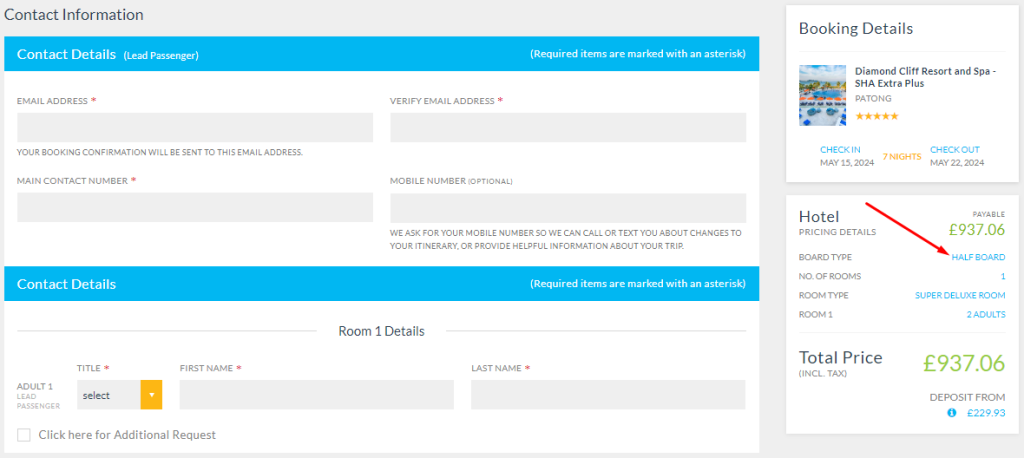Select the Mobile Number optional field
This screenshot has height=458, width=1024.
coord(568,208)
